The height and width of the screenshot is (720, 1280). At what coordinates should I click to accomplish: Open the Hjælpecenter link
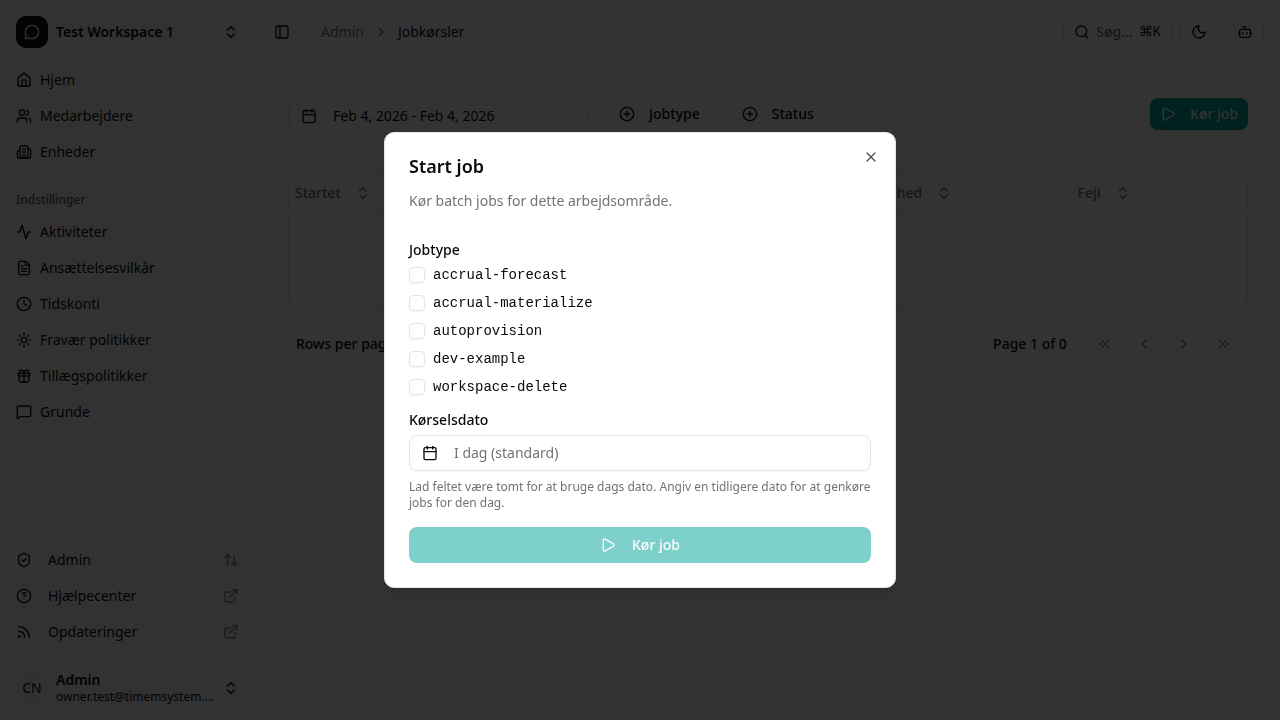coord(92,595)
